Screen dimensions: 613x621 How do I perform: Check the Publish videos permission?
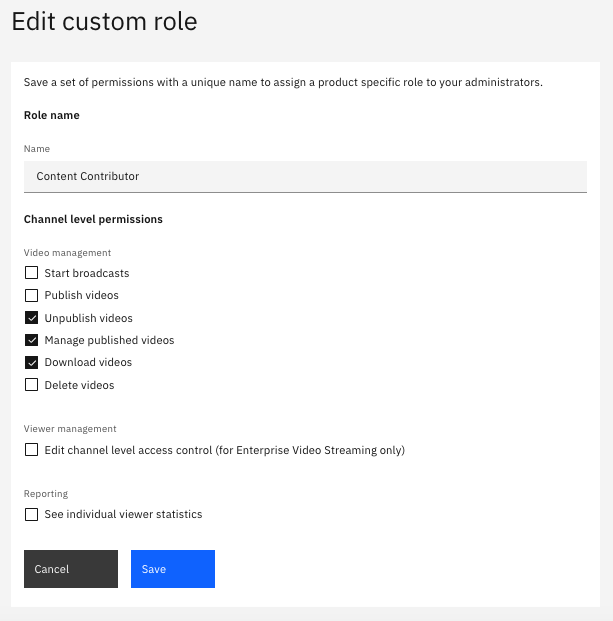pyautogui.click(x=31, y=295)
